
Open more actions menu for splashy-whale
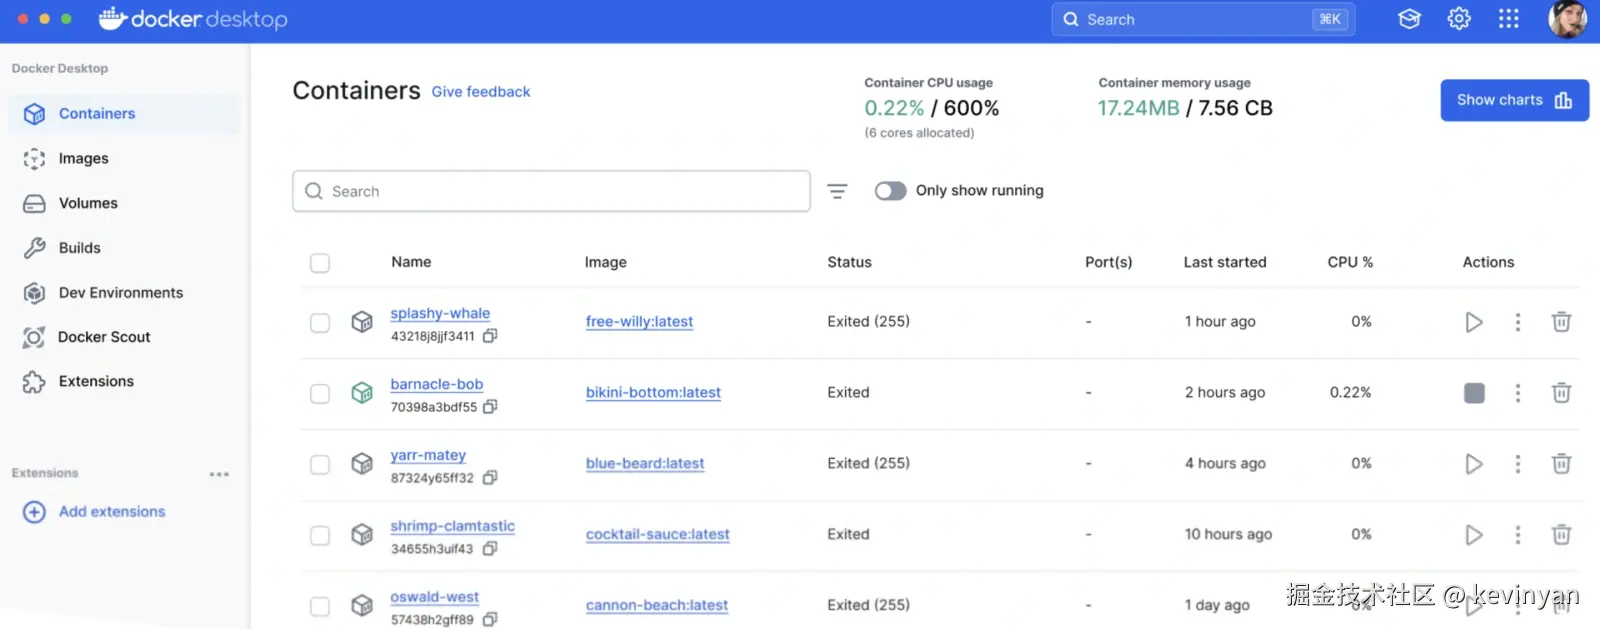tap(1518, 322)
